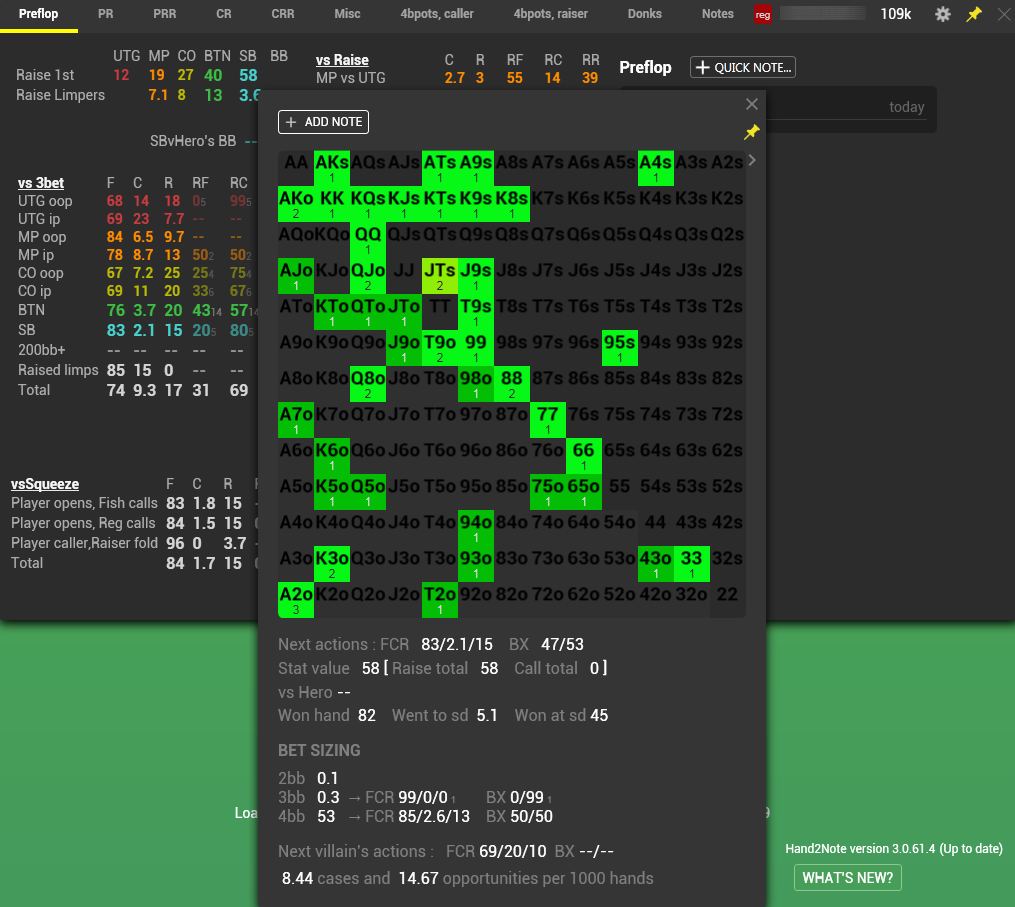The height and width of the screenshot is (907, 1015).
Task: Open the Donks tab
Action: pyautogui.click(x=644, y=14)
